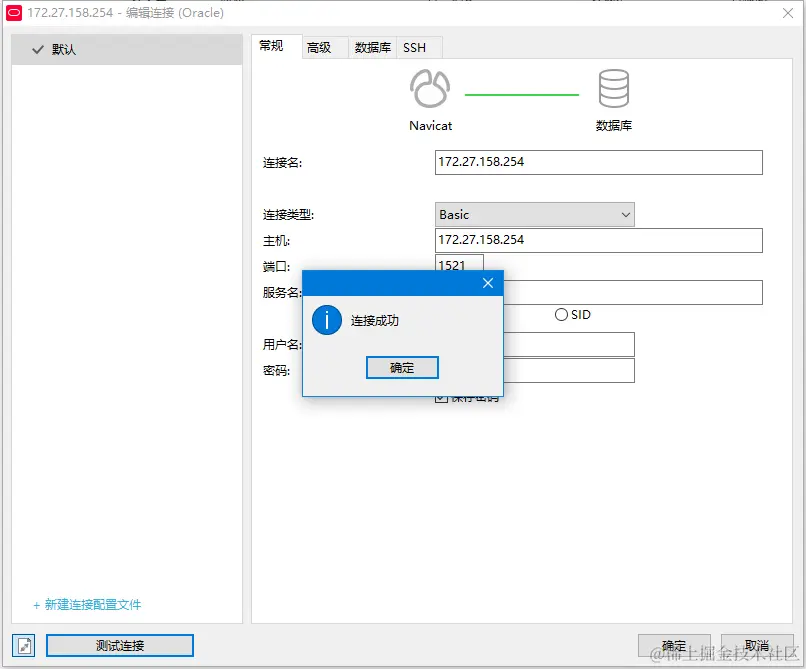
Task: Toggle the 保存密码 checkbox
Action: click(442, 397)
